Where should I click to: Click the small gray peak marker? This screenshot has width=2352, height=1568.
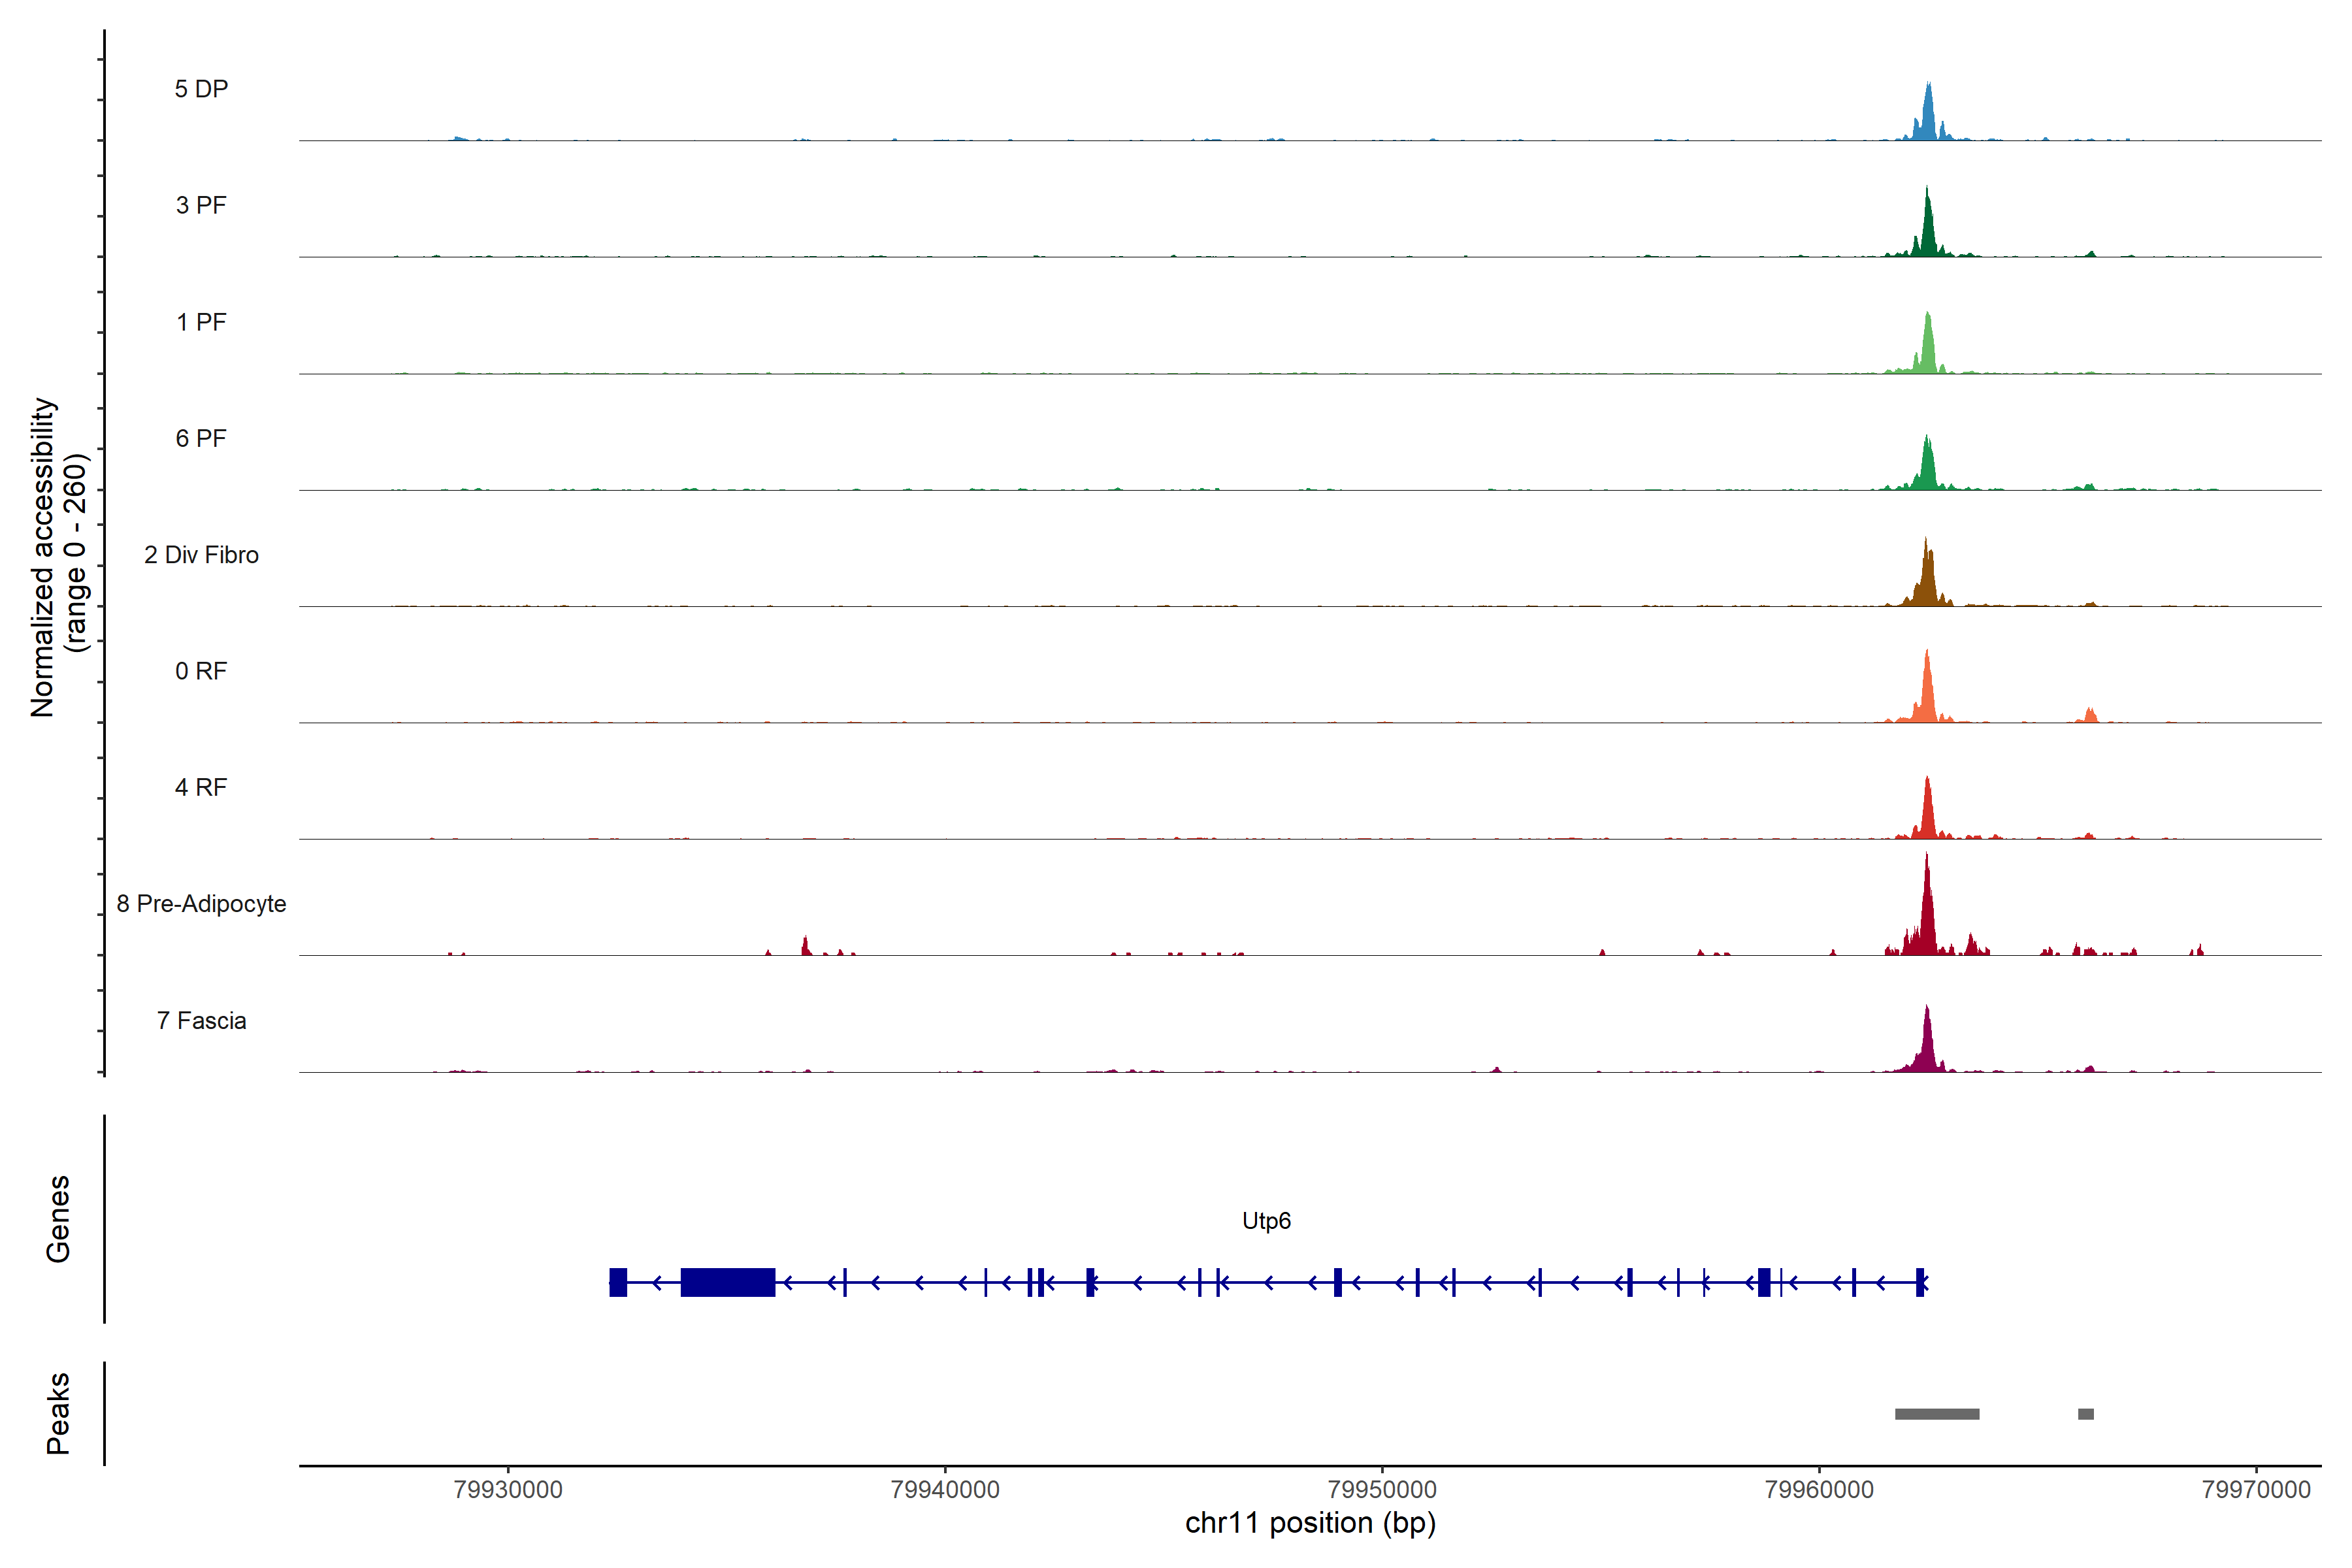[x=2085, y=1414]
